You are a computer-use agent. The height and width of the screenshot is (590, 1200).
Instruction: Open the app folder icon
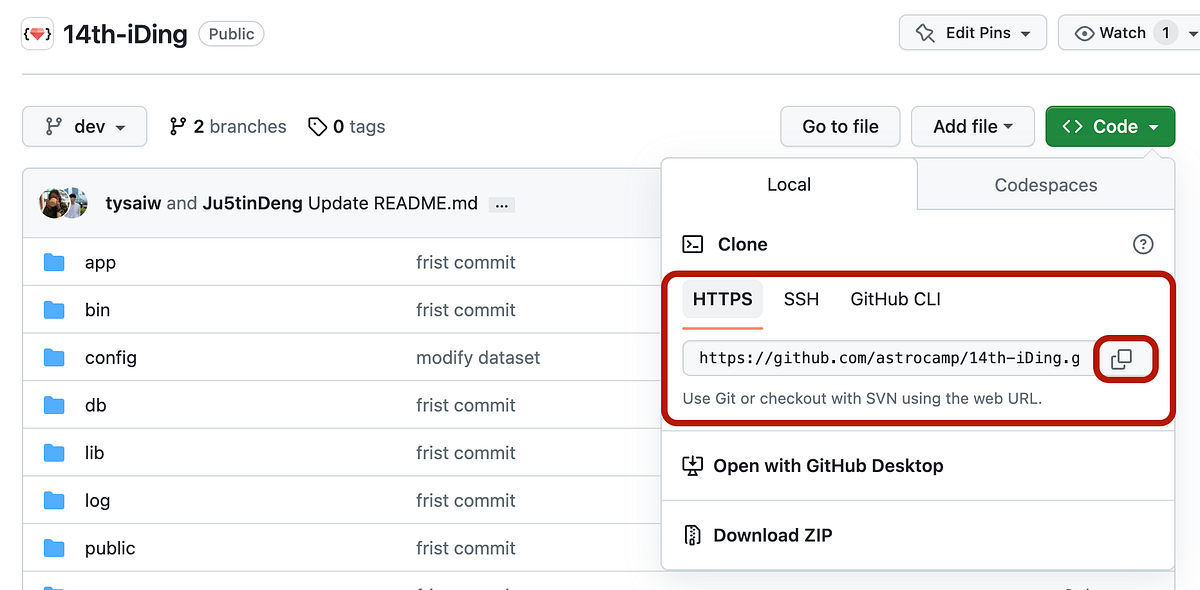coord(53,262)
